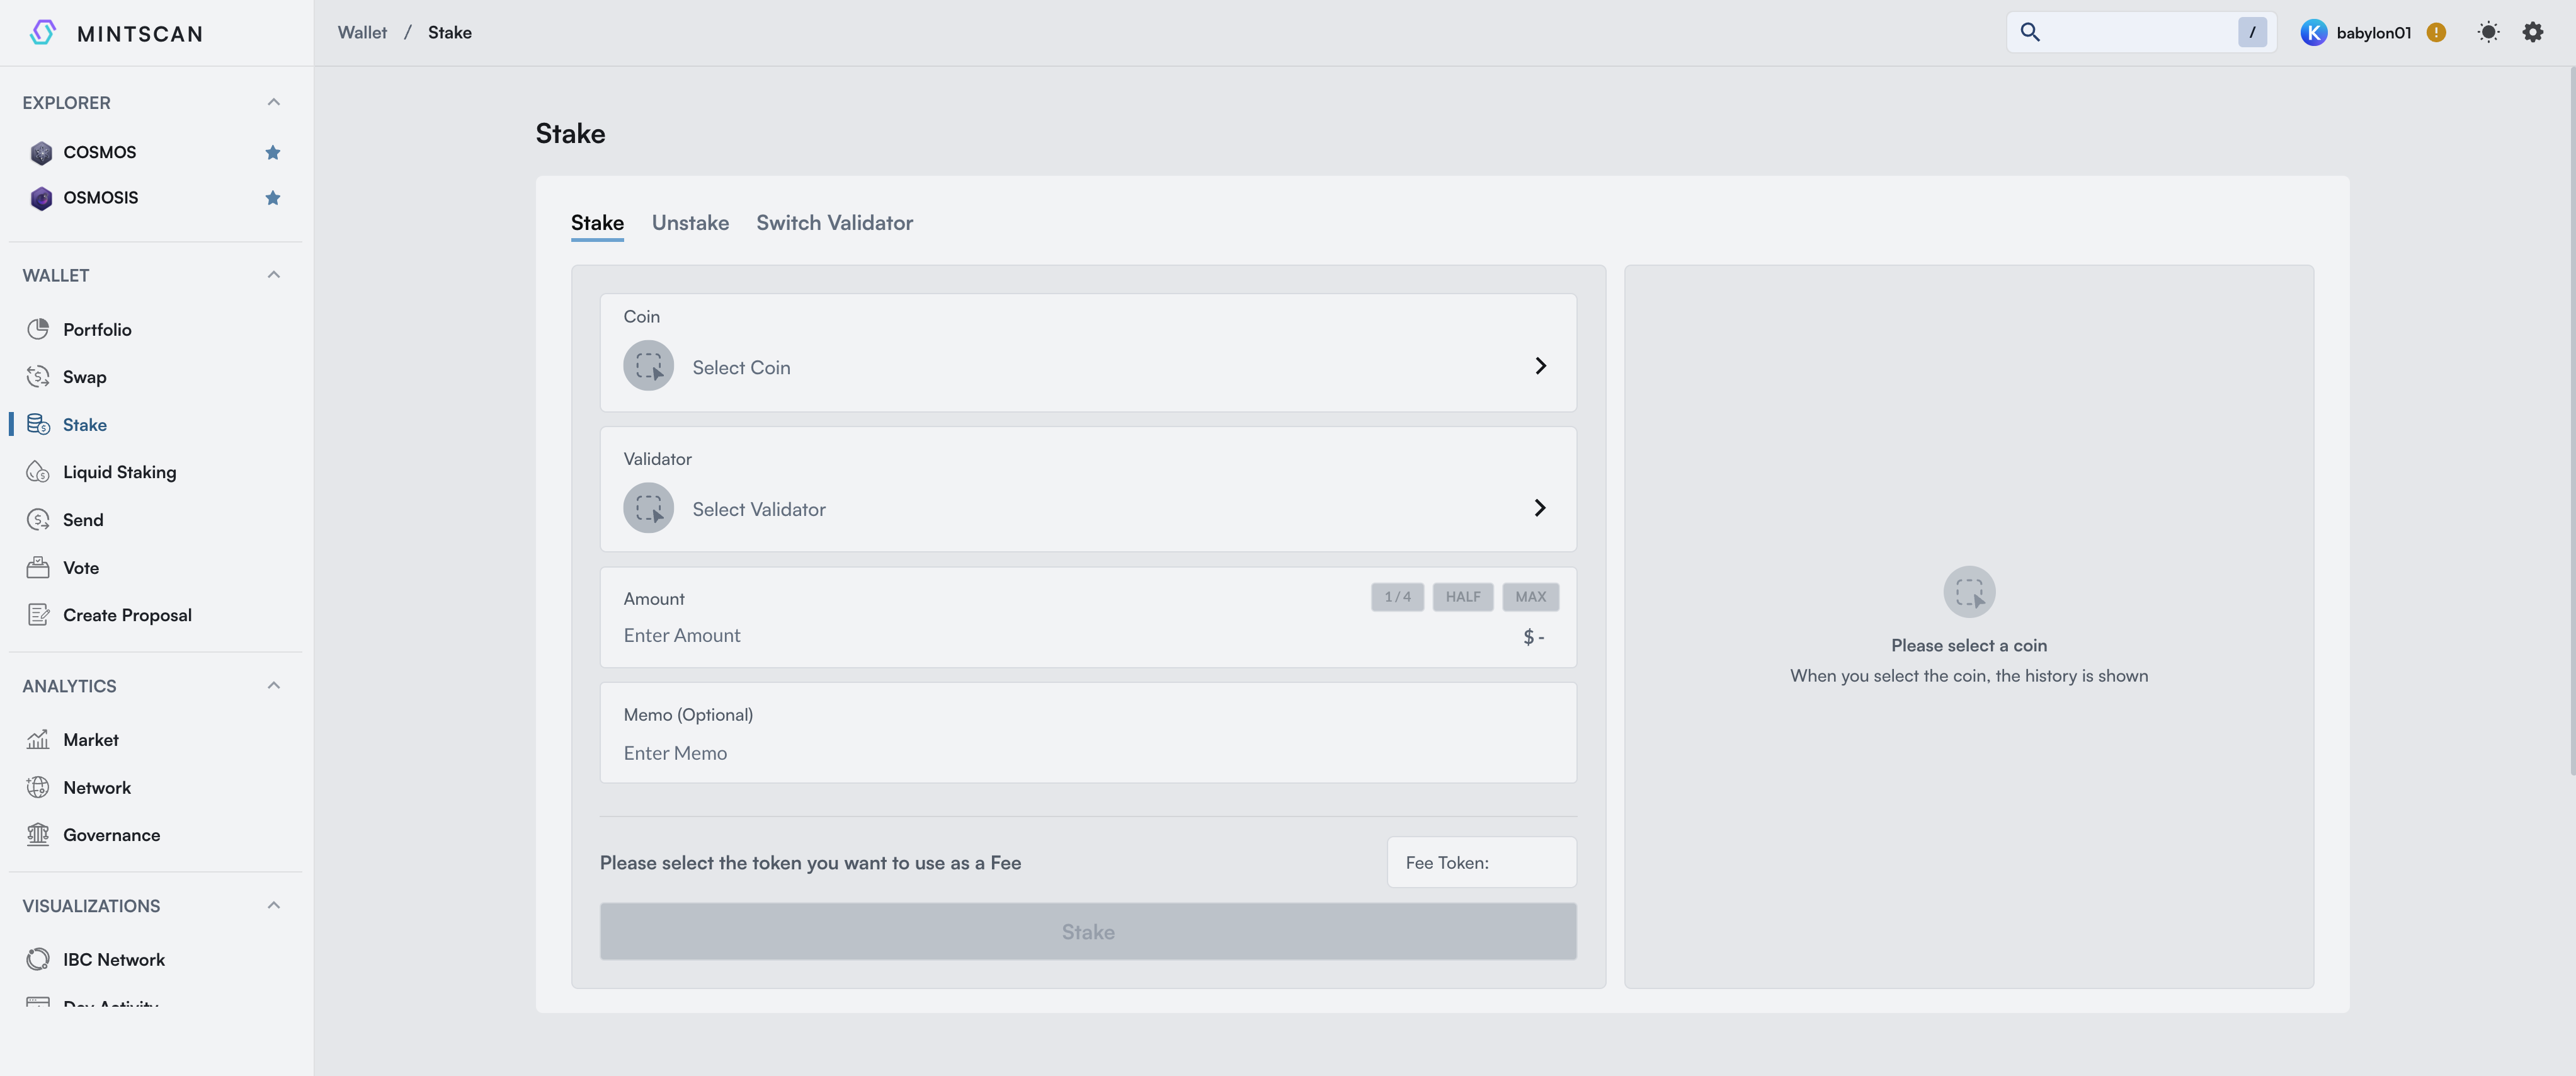Open the Swap feature icon
Viewport: 2576px width, 1076px height.
point(38,376)
